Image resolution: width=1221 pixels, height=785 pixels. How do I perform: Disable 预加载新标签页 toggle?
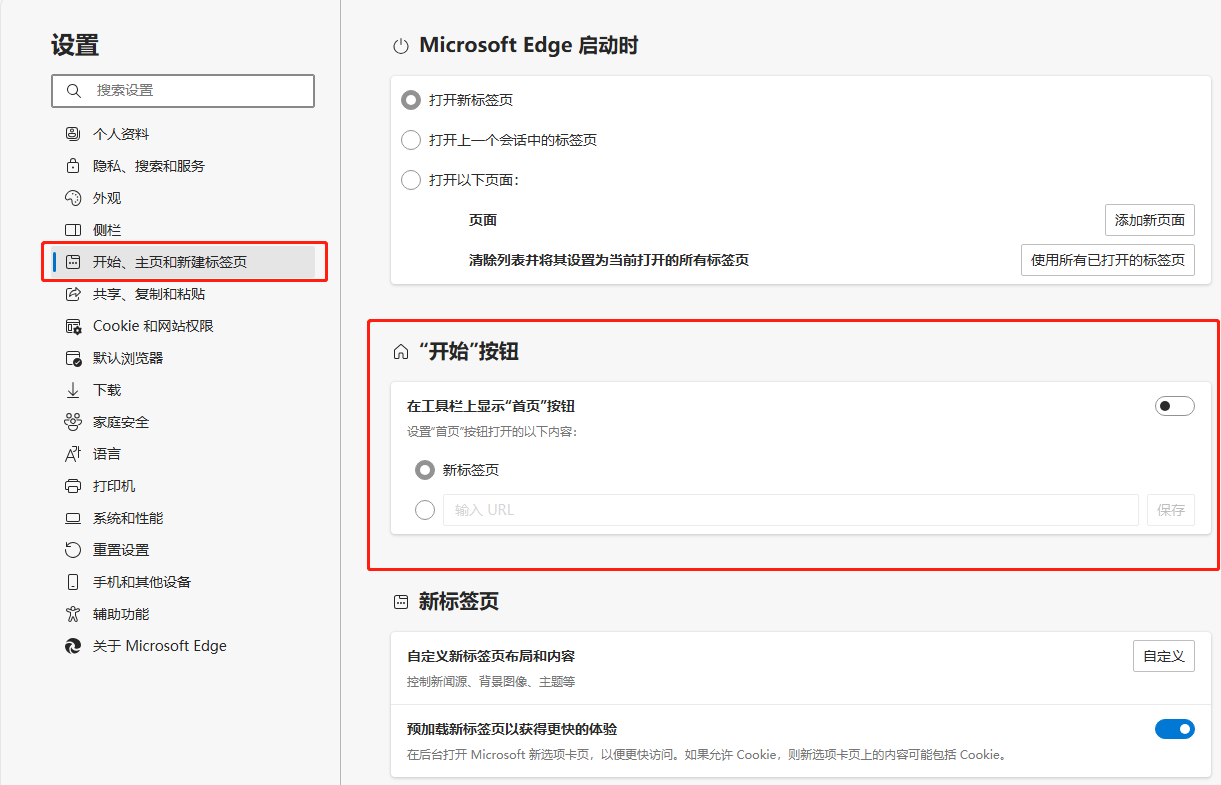[x=1175, y=728]
